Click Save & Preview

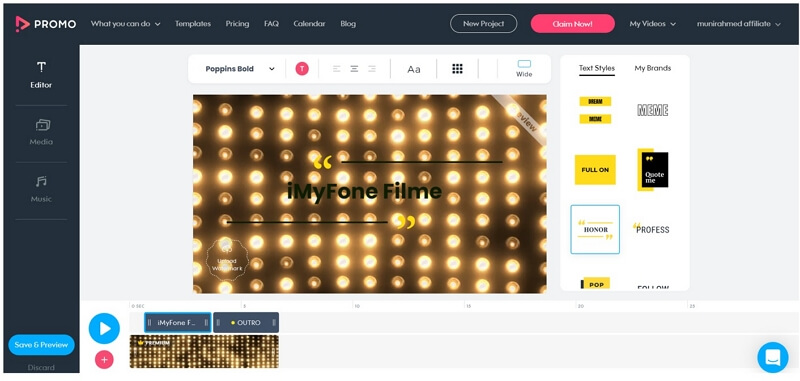click(x=41, y=345)
